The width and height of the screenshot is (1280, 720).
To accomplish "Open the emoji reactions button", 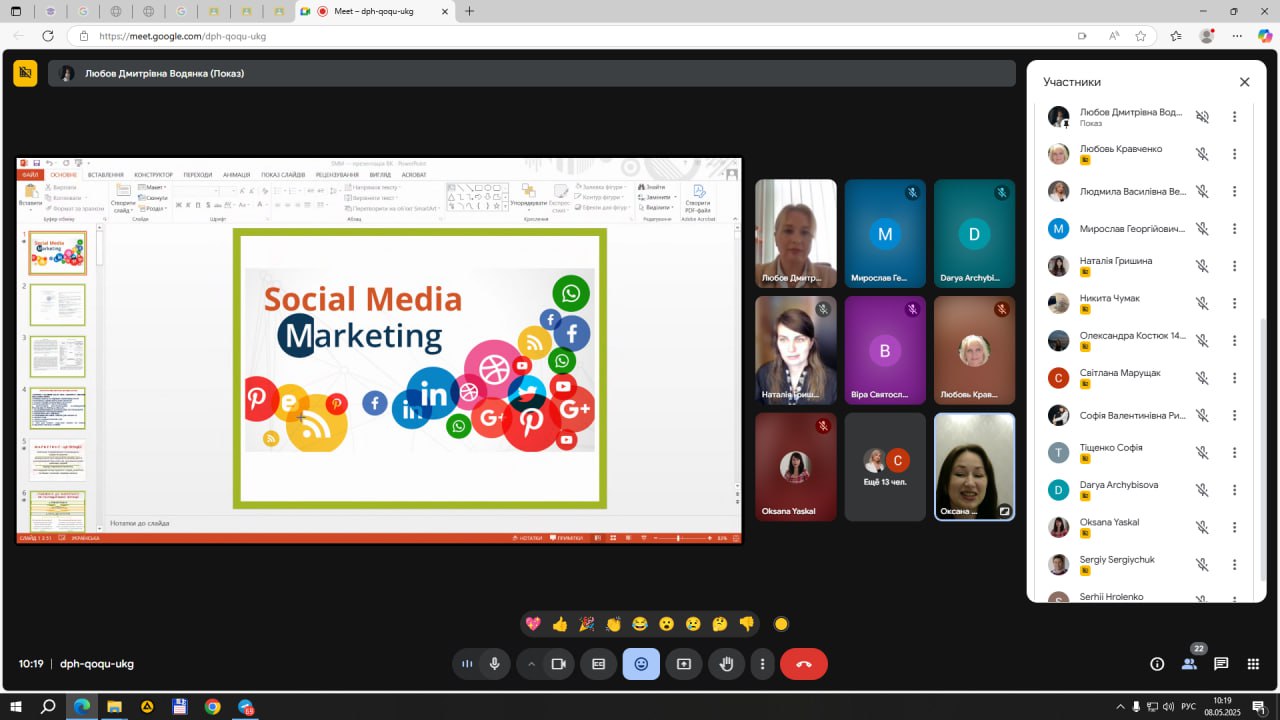I will tap(641, 664).
